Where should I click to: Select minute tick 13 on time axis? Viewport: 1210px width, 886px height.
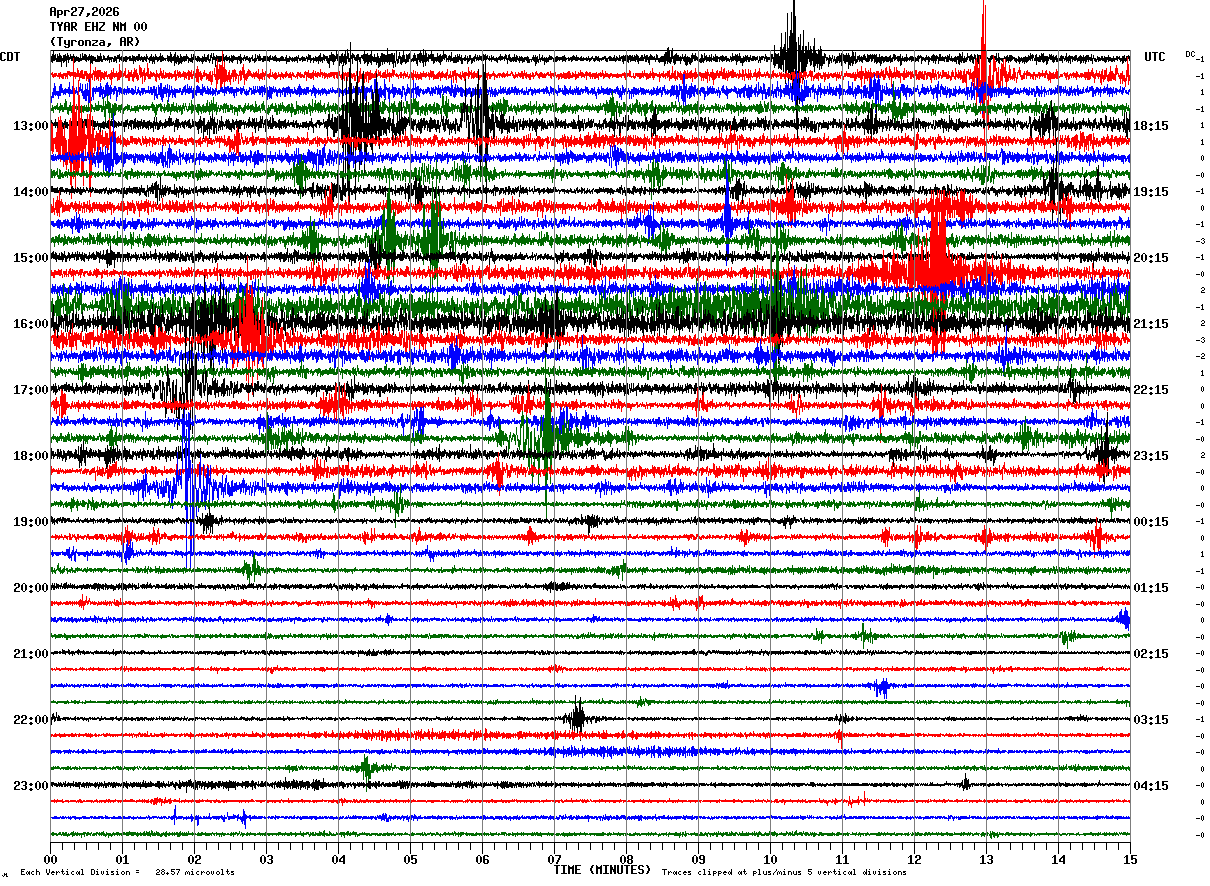coord(986,859)
